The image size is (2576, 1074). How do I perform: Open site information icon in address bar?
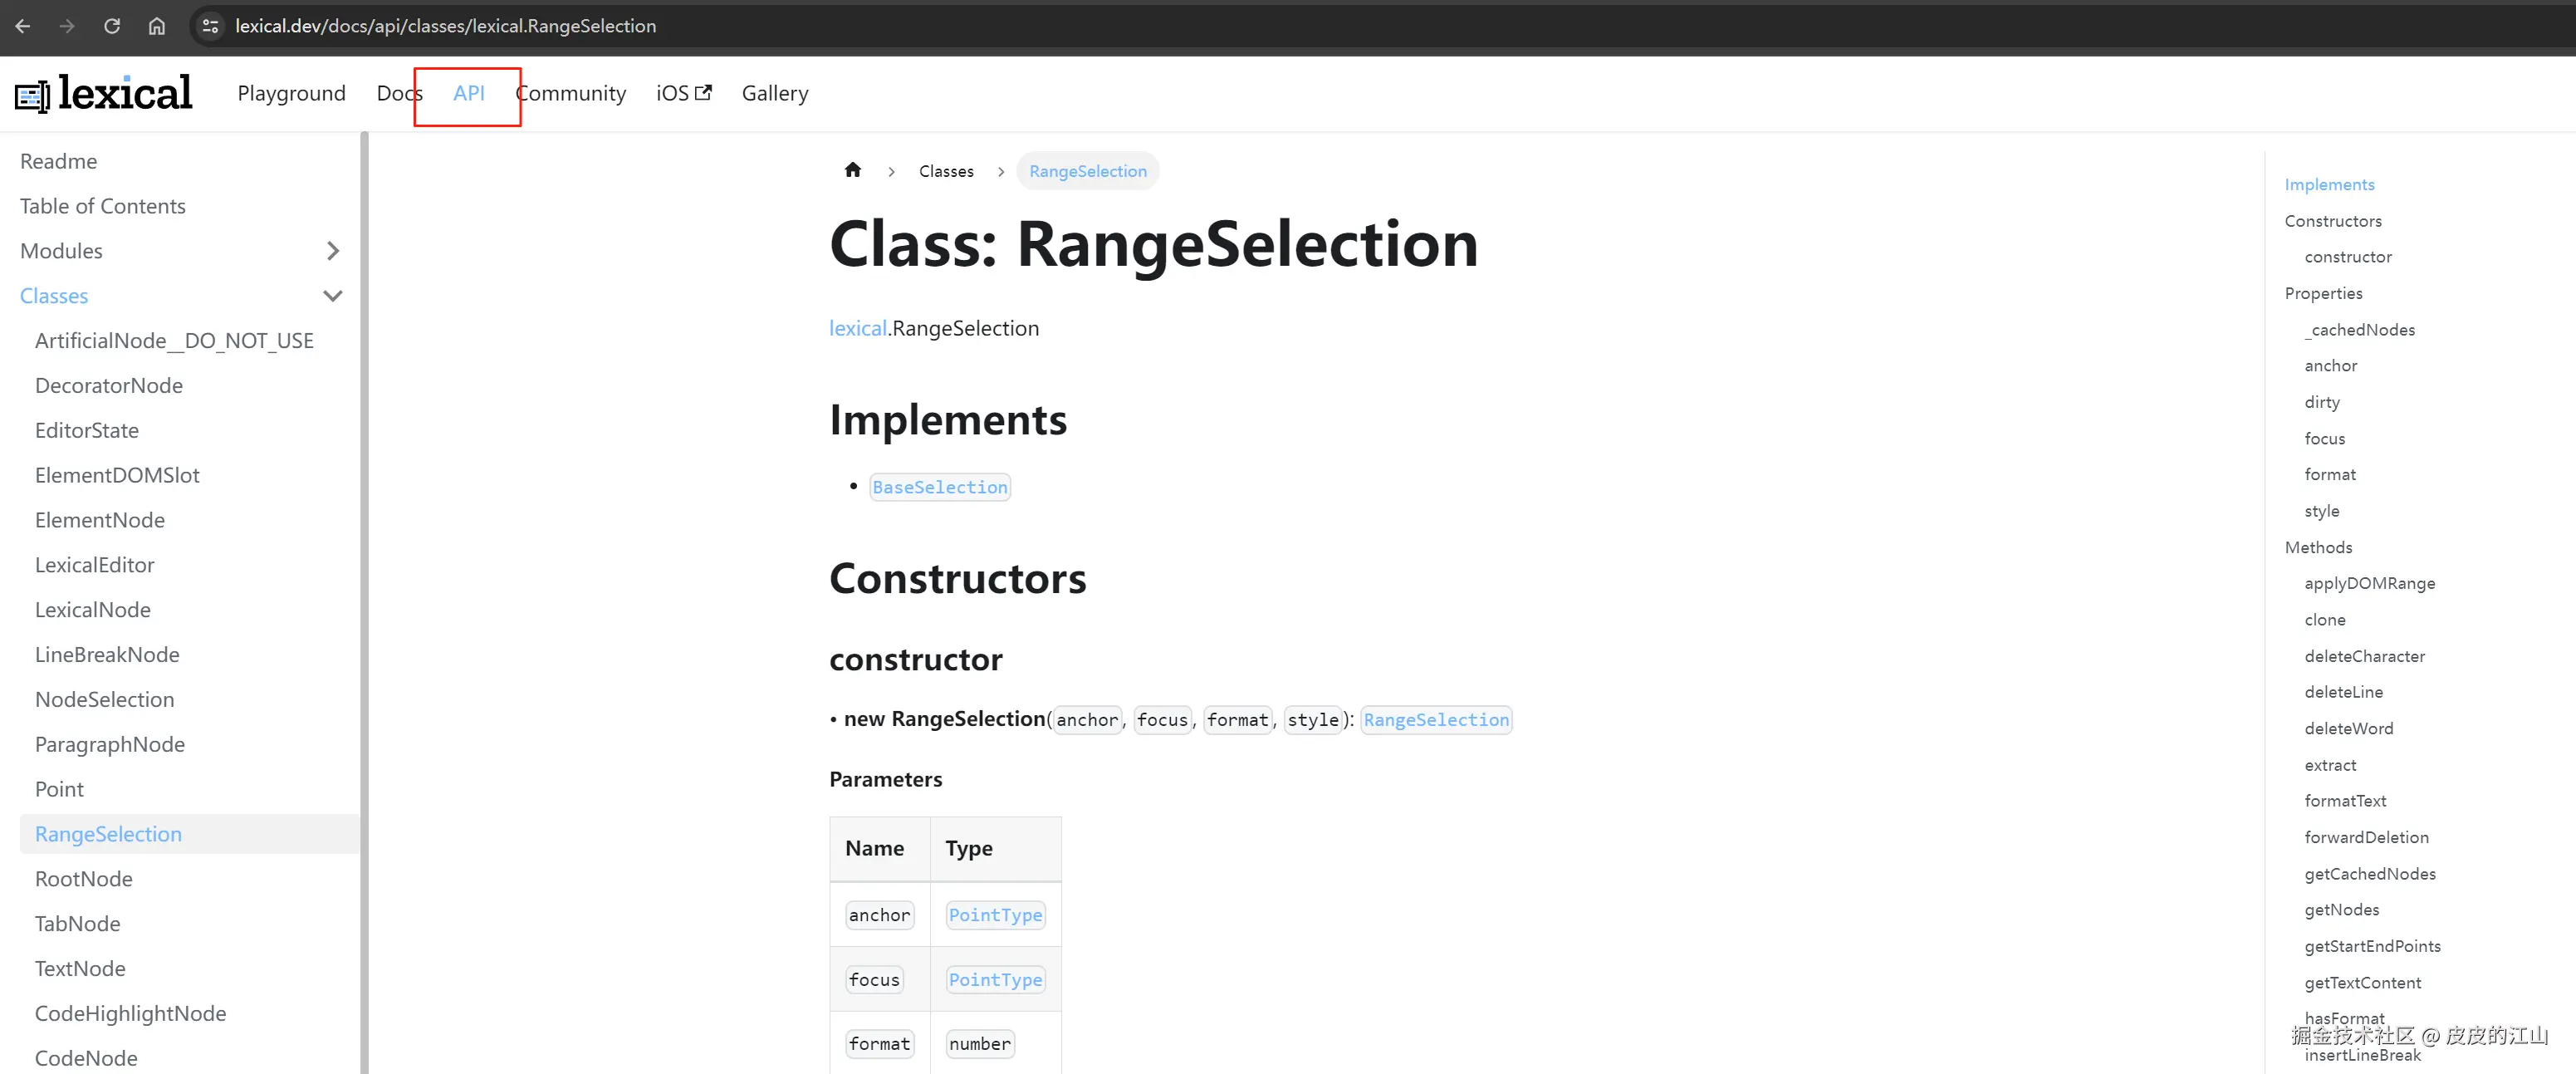[210, 26]
